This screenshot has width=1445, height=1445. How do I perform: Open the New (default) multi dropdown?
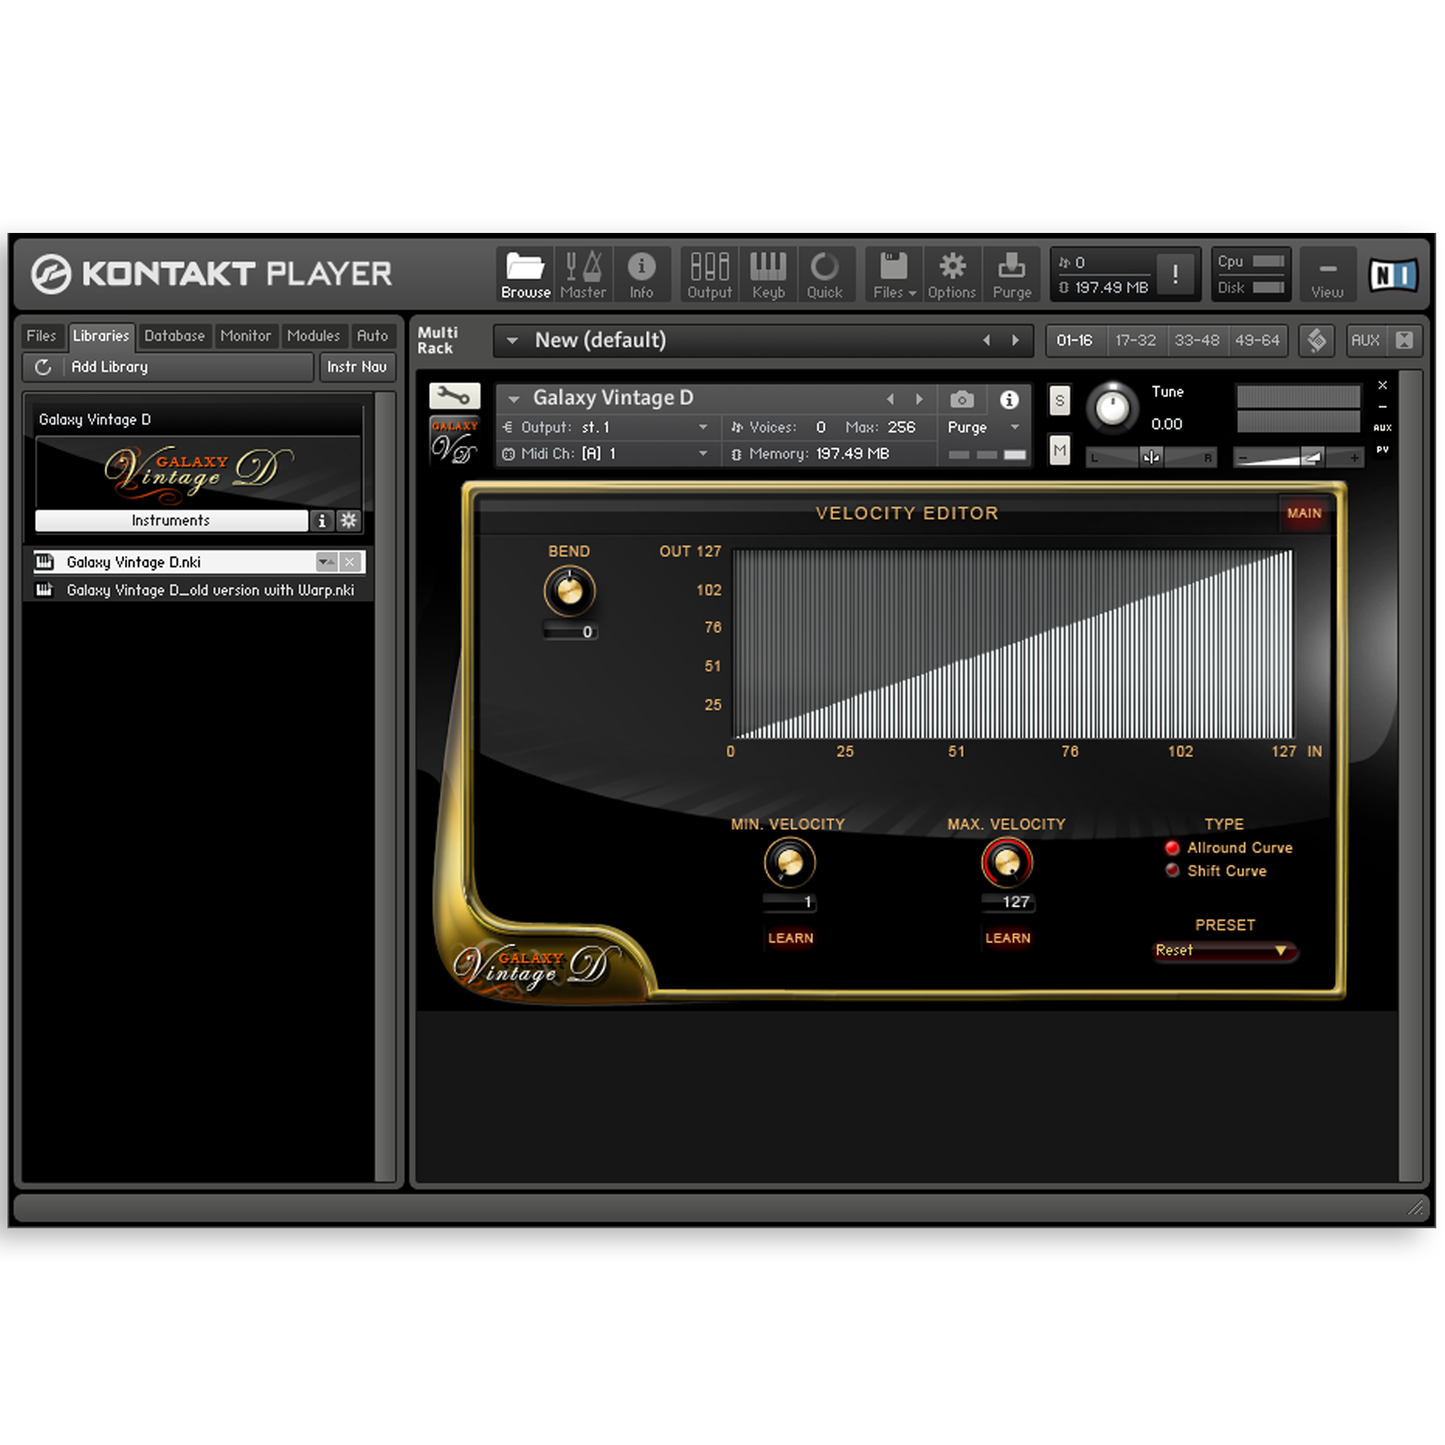(x=513, y=341)
